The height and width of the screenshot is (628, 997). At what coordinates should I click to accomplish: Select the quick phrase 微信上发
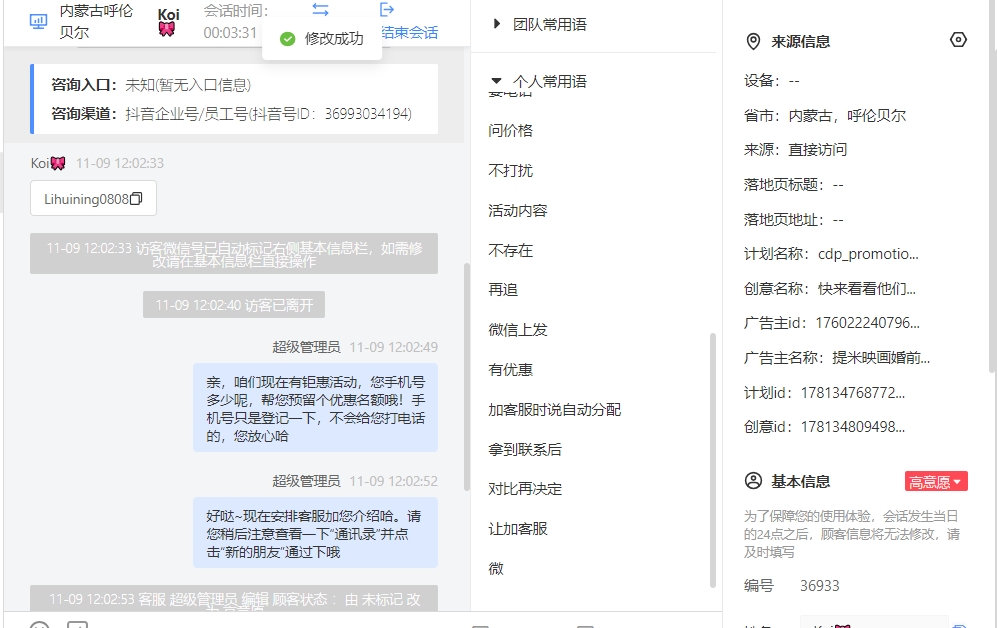(x=518, y=330)
